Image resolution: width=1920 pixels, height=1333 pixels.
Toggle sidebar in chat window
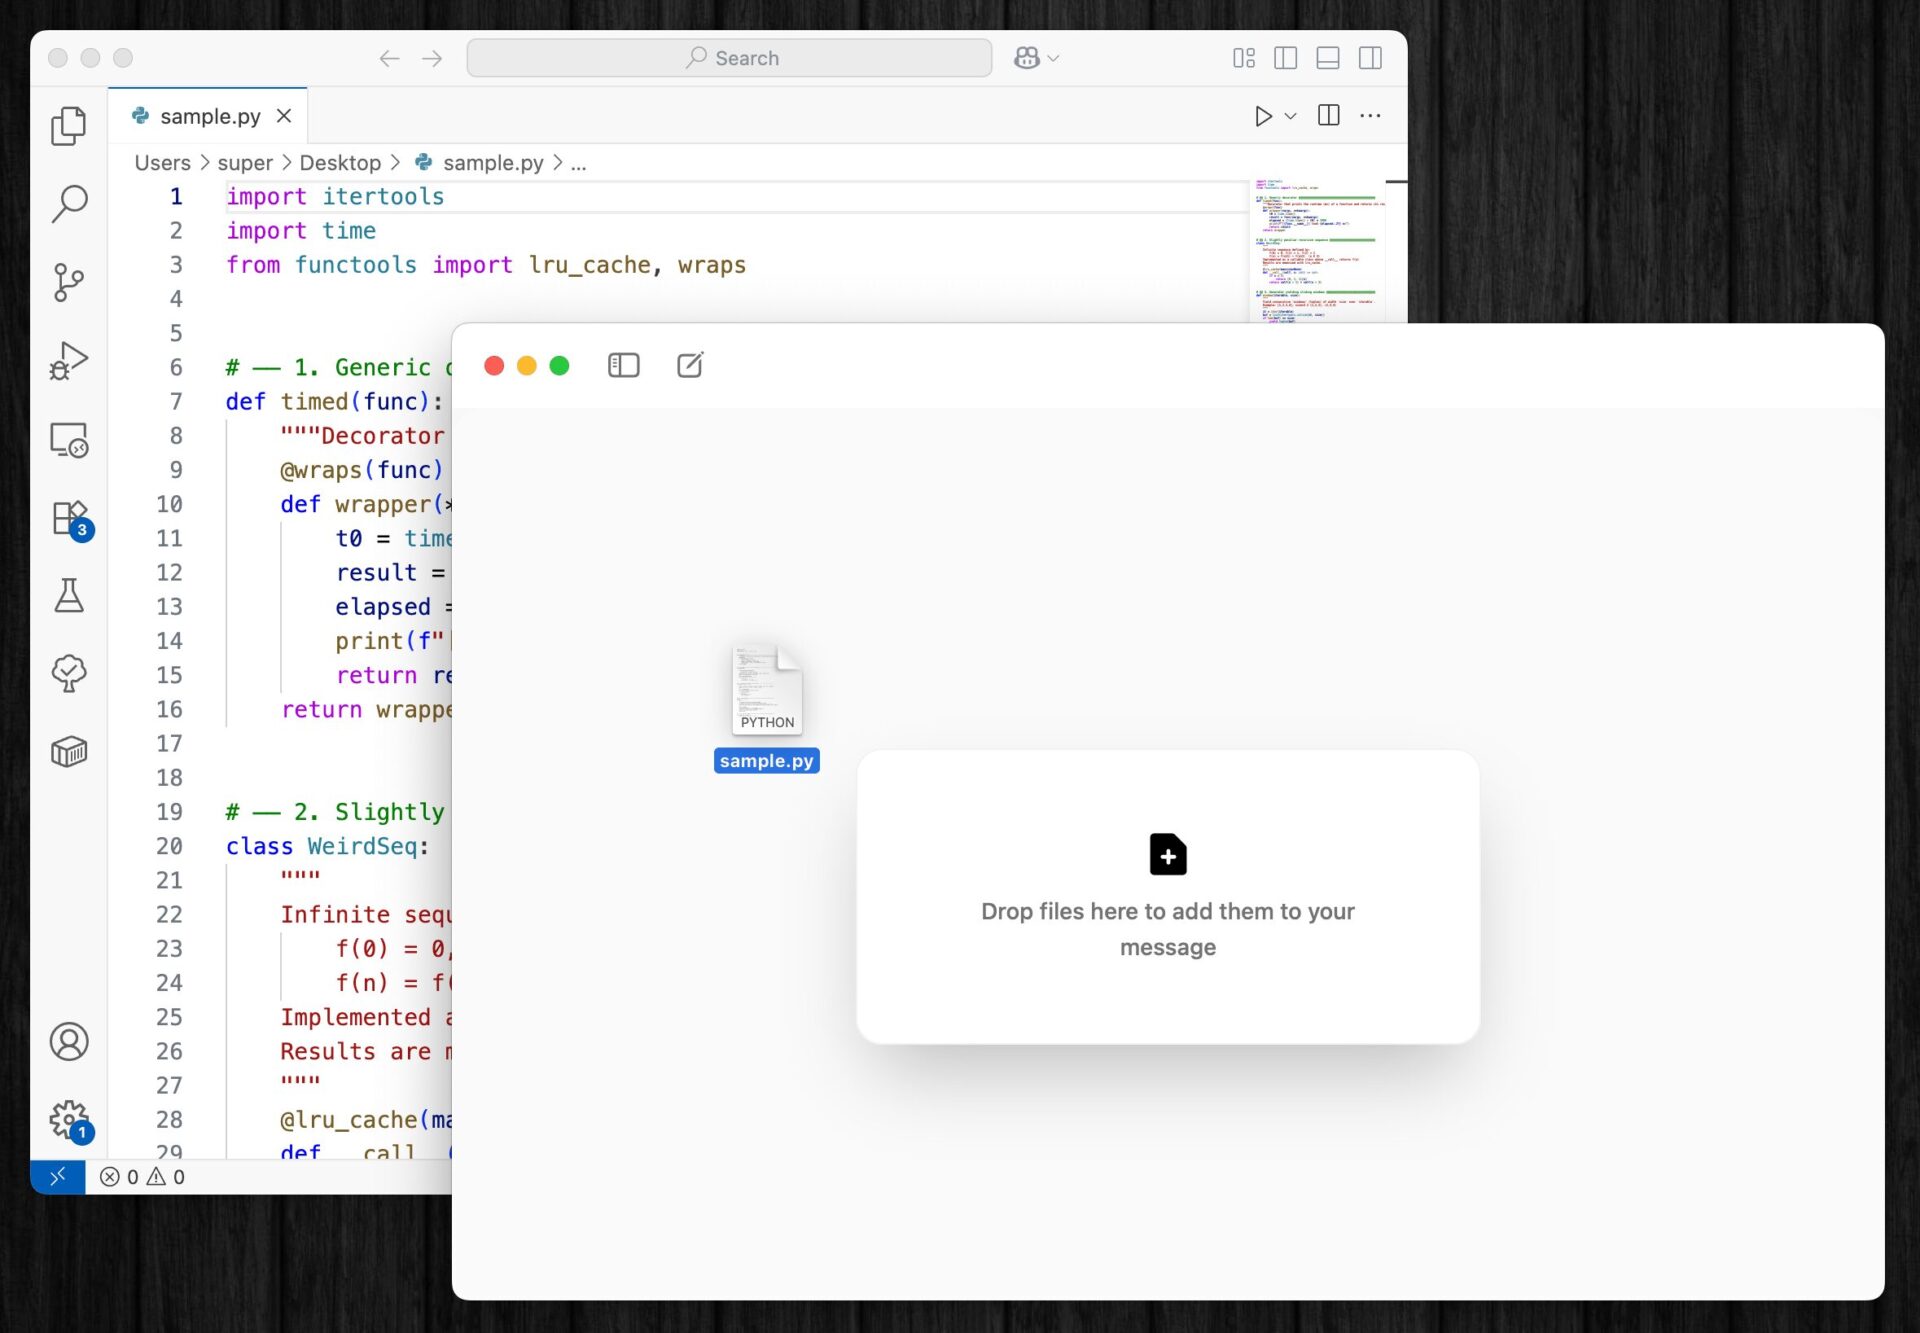click(x=623, y=365)
